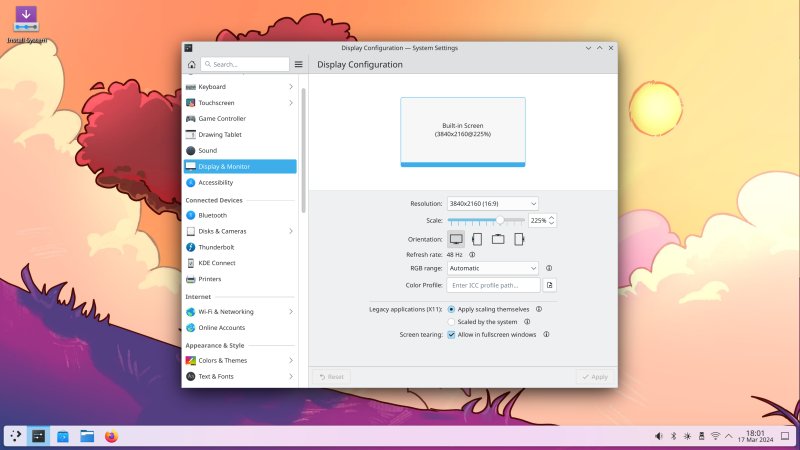Screen dimensions: 800x450
Task: Open Bluetooth tray icon
Action: (x=673, y=436)
